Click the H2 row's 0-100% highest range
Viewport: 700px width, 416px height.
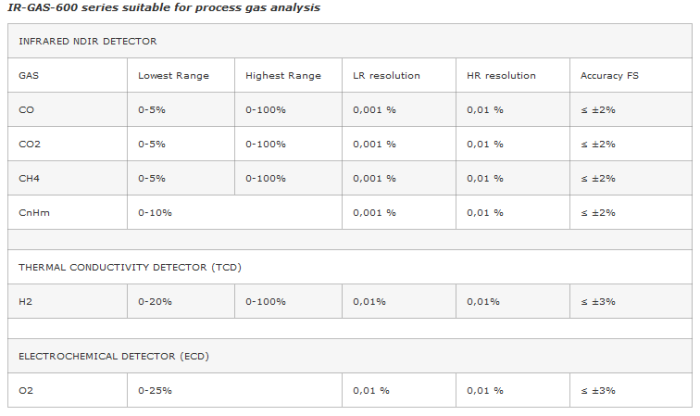[266, 301]
